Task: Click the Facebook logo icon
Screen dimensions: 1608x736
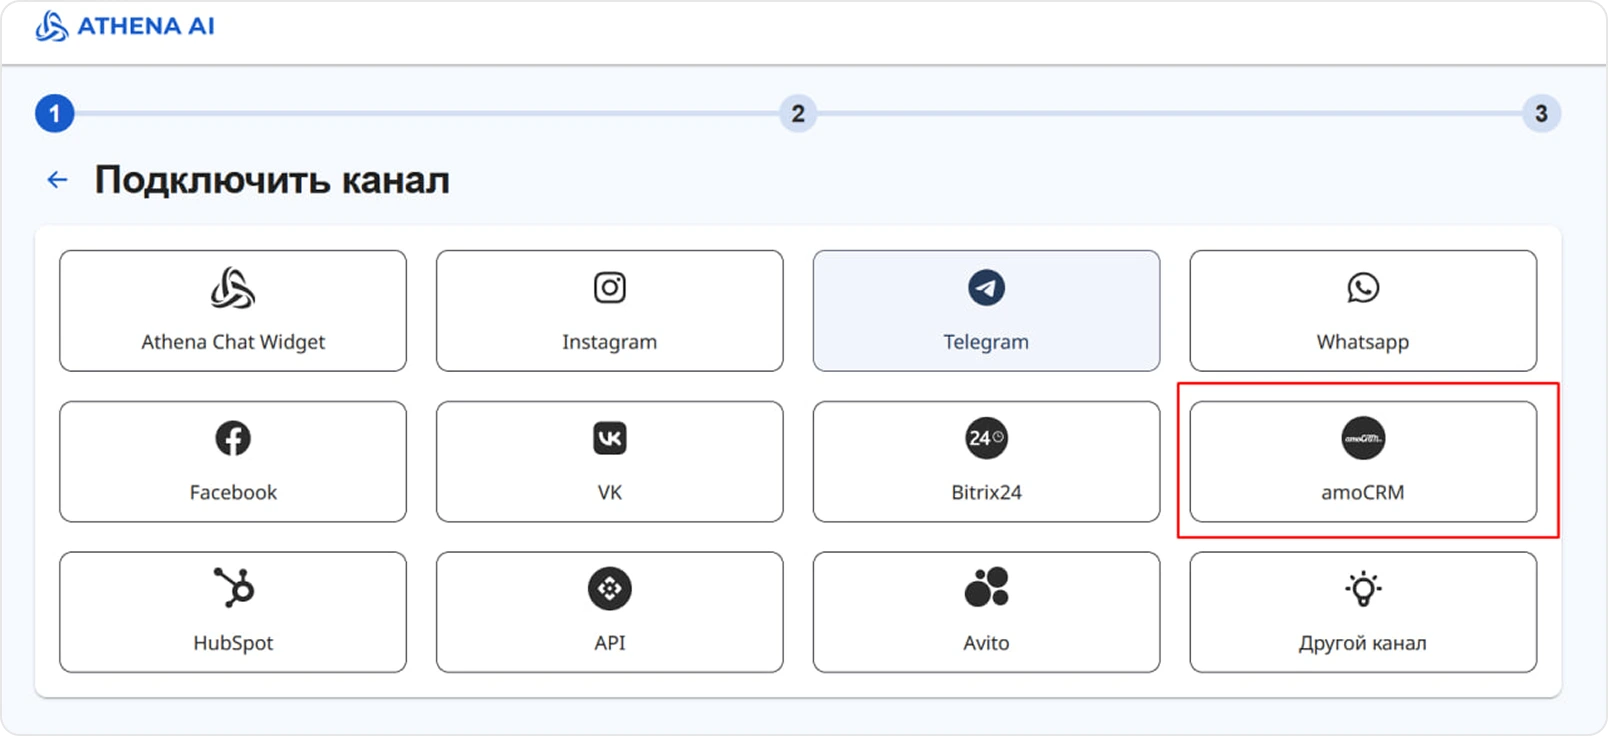Action: (x=233, y=438)
